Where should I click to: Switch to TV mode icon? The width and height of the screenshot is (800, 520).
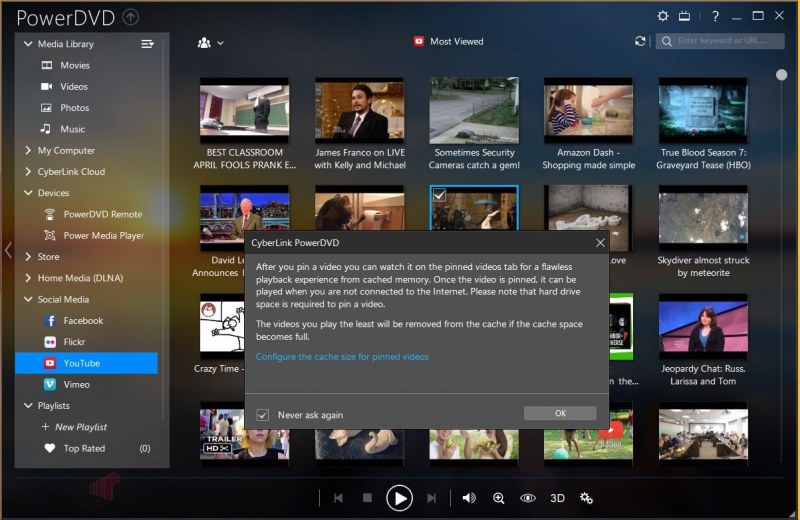click(x=684, y=16)
